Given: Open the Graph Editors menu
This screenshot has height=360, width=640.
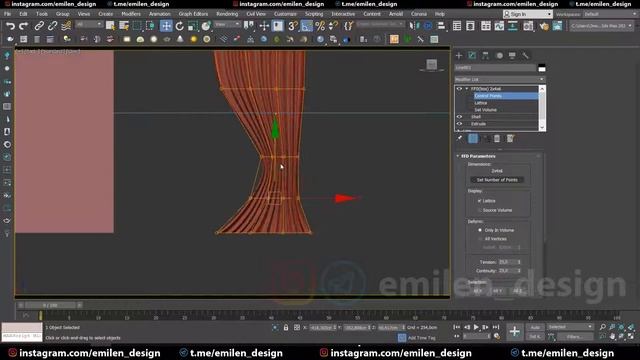Looking at the screenshot, I should 193,14.
